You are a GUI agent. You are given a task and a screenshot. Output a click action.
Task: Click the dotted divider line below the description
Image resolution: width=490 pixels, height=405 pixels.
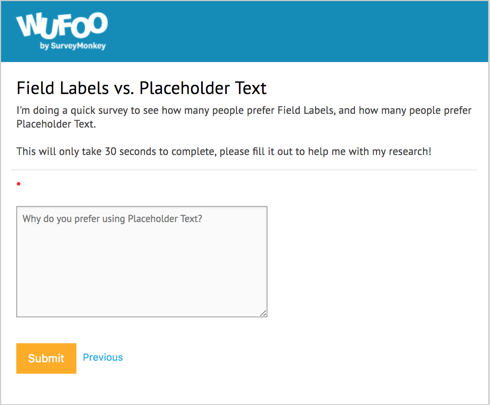click(245, 170)
